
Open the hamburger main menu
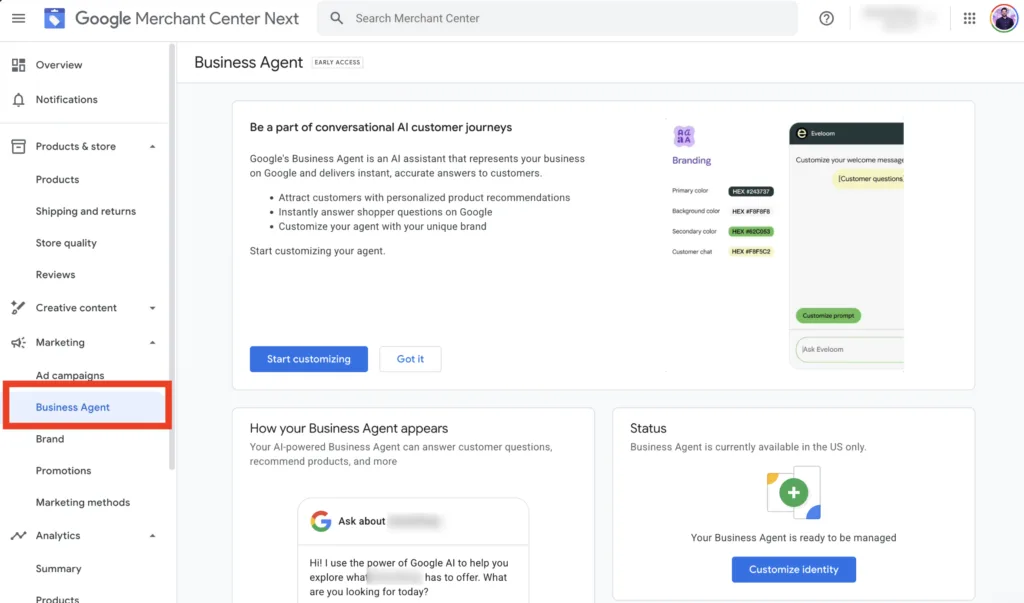[x=18, y=18]
